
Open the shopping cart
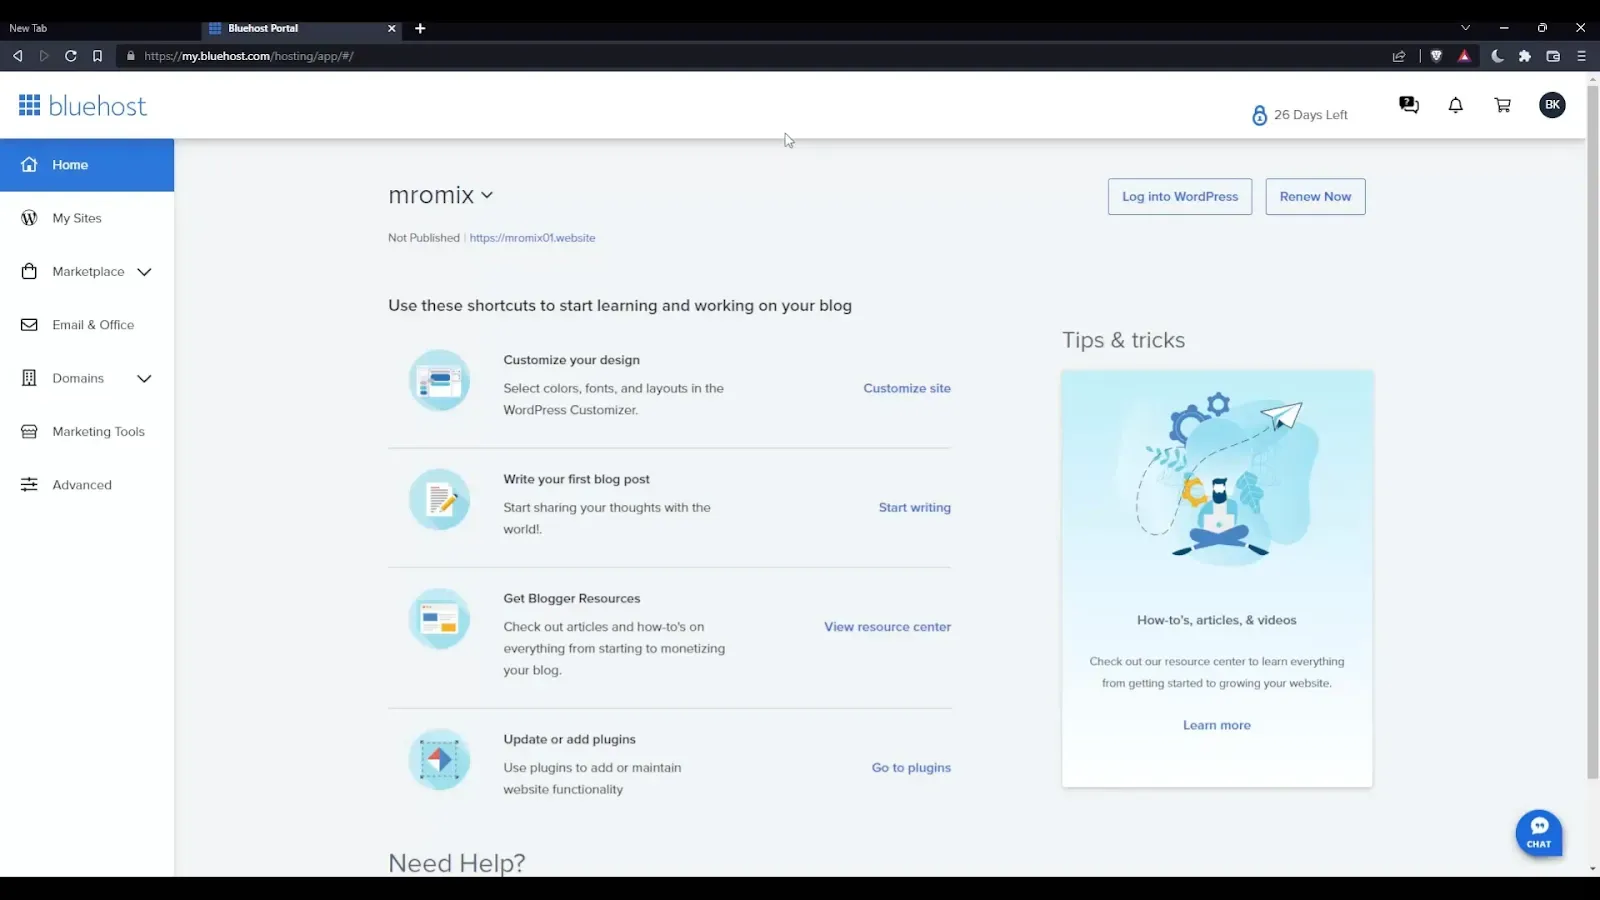[1502, 105]
